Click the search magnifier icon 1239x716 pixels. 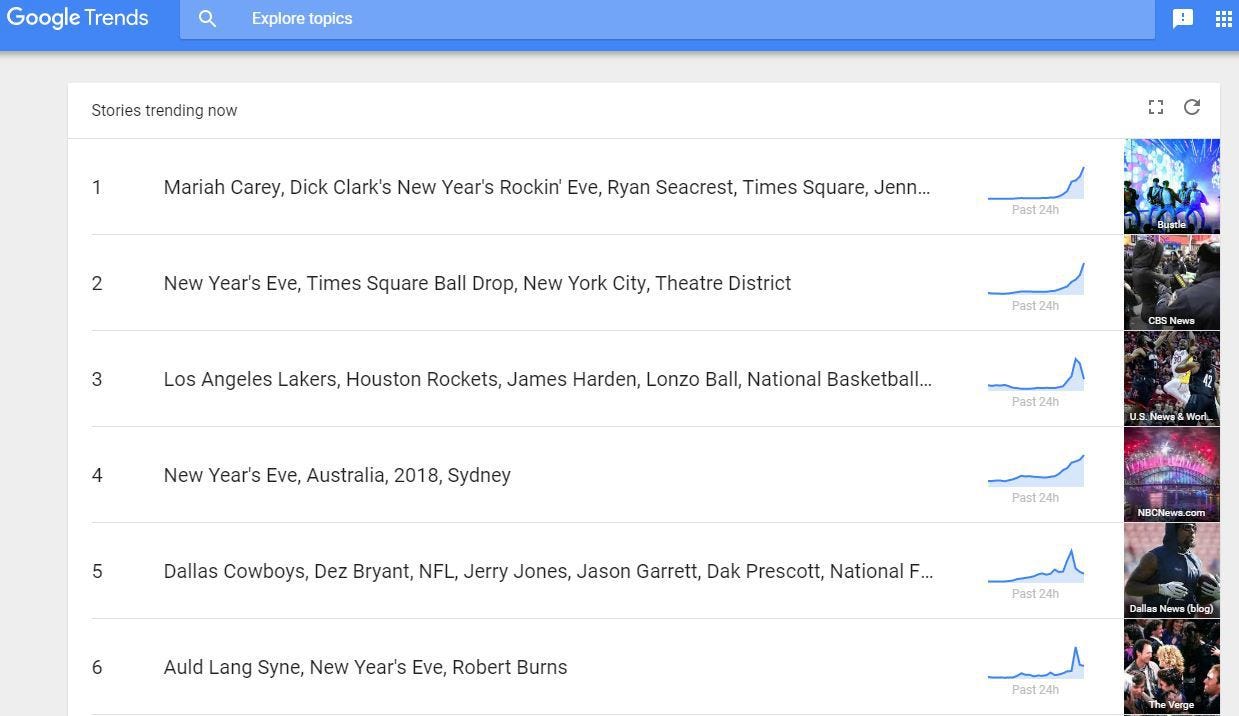click(207, 19)
